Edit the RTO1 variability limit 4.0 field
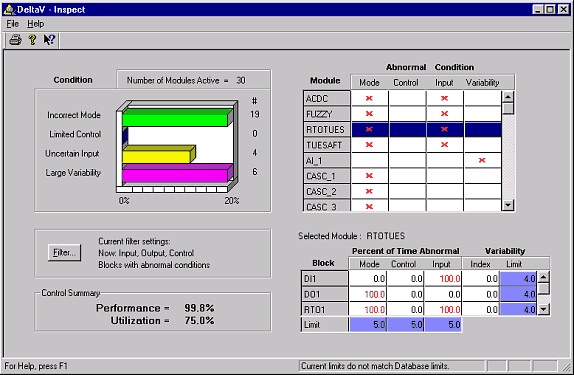Screen dimensions: 574x375 (518, 309)
